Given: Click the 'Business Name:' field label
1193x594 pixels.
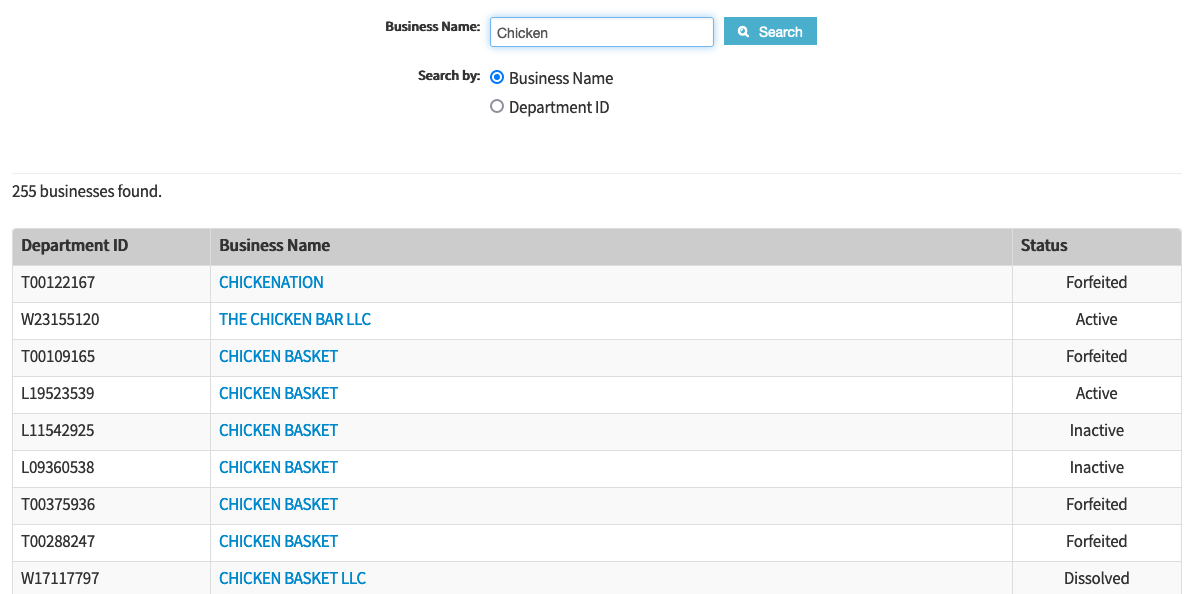Looking at the screenshot, I should [433, 27].
